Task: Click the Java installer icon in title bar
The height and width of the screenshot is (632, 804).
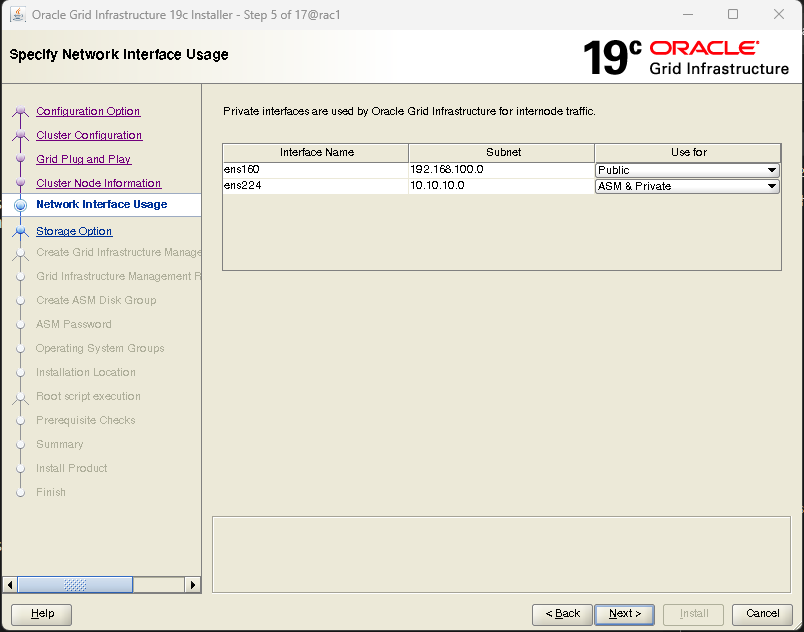Action: tap(17, 14)
